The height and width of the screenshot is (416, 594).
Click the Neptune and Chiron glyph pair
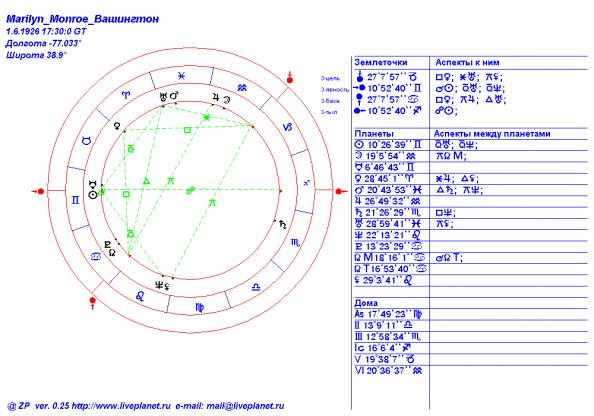pos(162,285)
